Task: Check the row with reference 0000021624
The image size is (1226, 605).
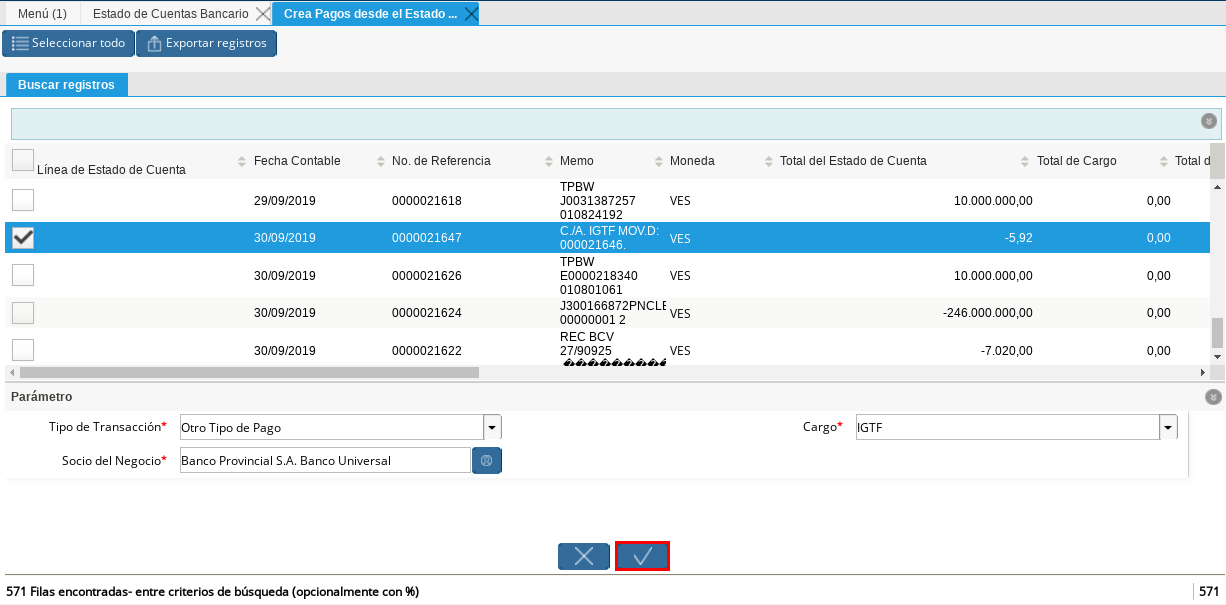Action: (x=22, y=313)
